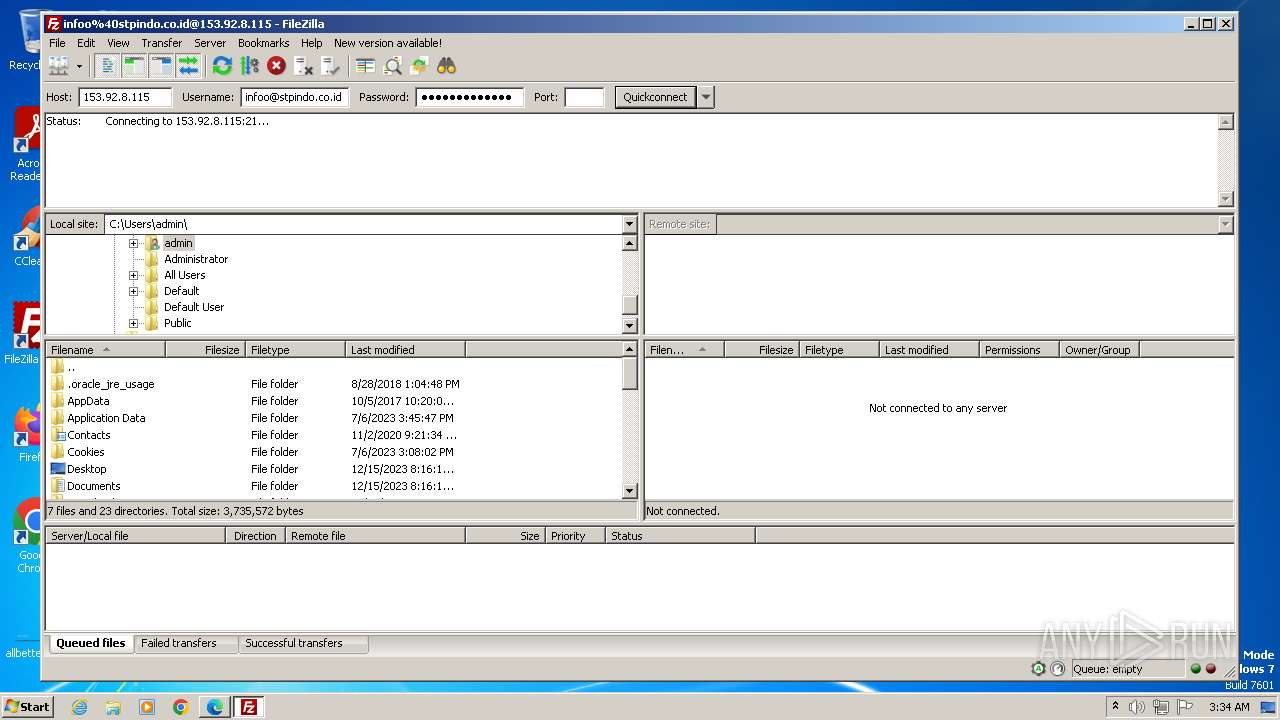The width and height of the screenshot is (1280, 720).
Task: Toggle synchronized browsing icon
Action: pos(419,66)
